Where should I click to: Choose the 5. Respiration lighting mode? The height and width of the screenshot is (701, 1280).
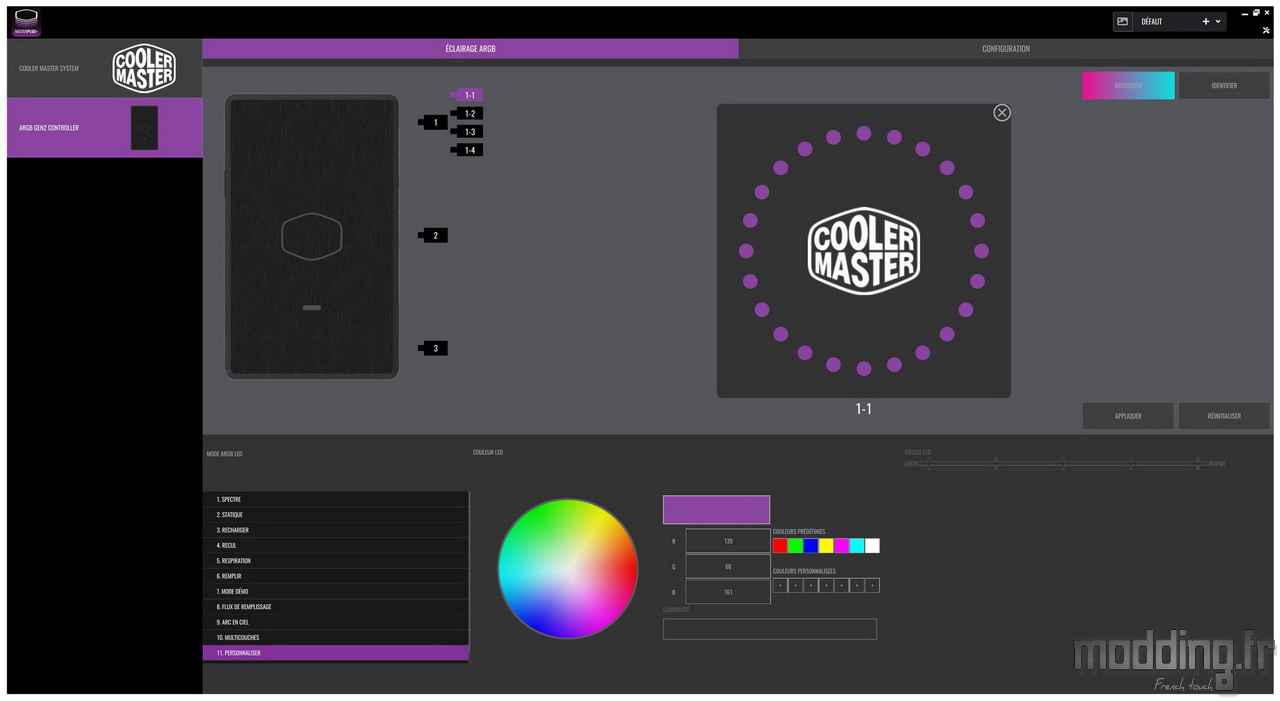(336, 561)
